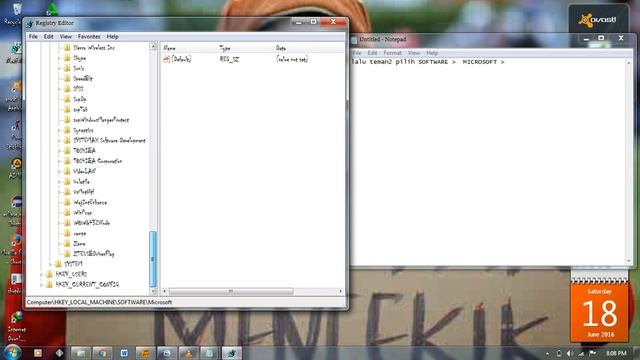Expand the HKEY_USERS hive
The width and height of the screenshot is (640, 360).
41,274
